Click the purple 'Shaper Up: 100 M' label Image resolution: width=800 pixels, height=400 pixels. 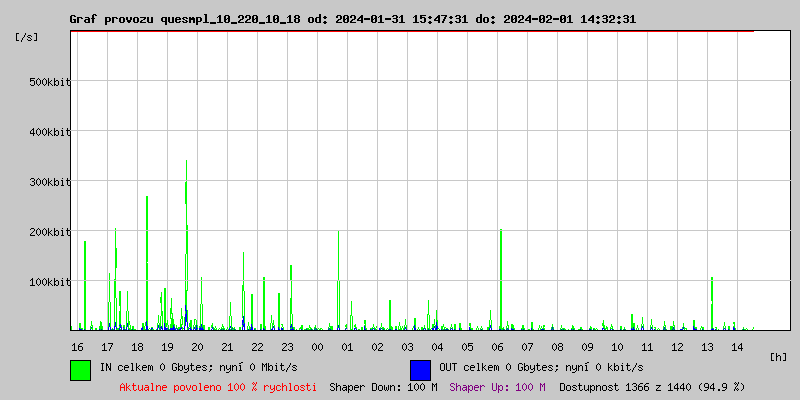497,387
